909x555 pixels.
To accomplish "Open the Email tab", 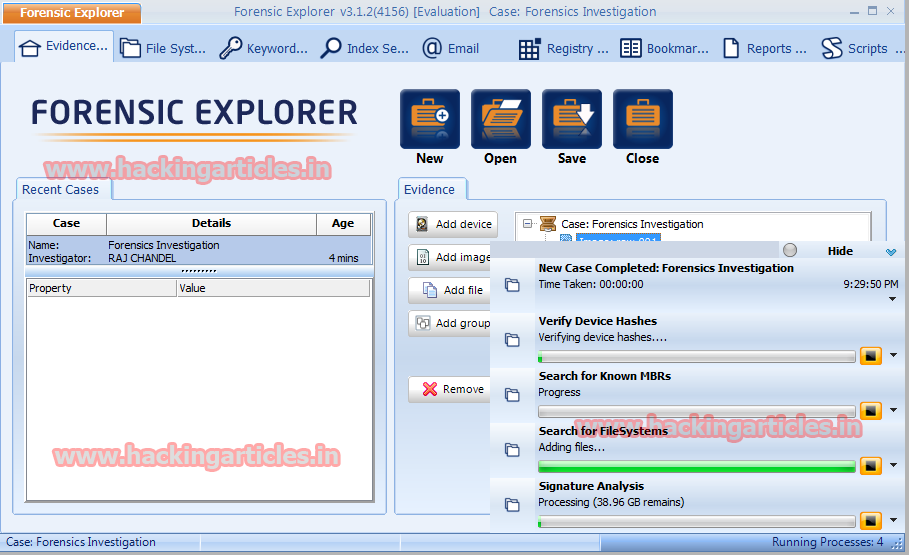I will pyautogui.click(x=451, y=48).
